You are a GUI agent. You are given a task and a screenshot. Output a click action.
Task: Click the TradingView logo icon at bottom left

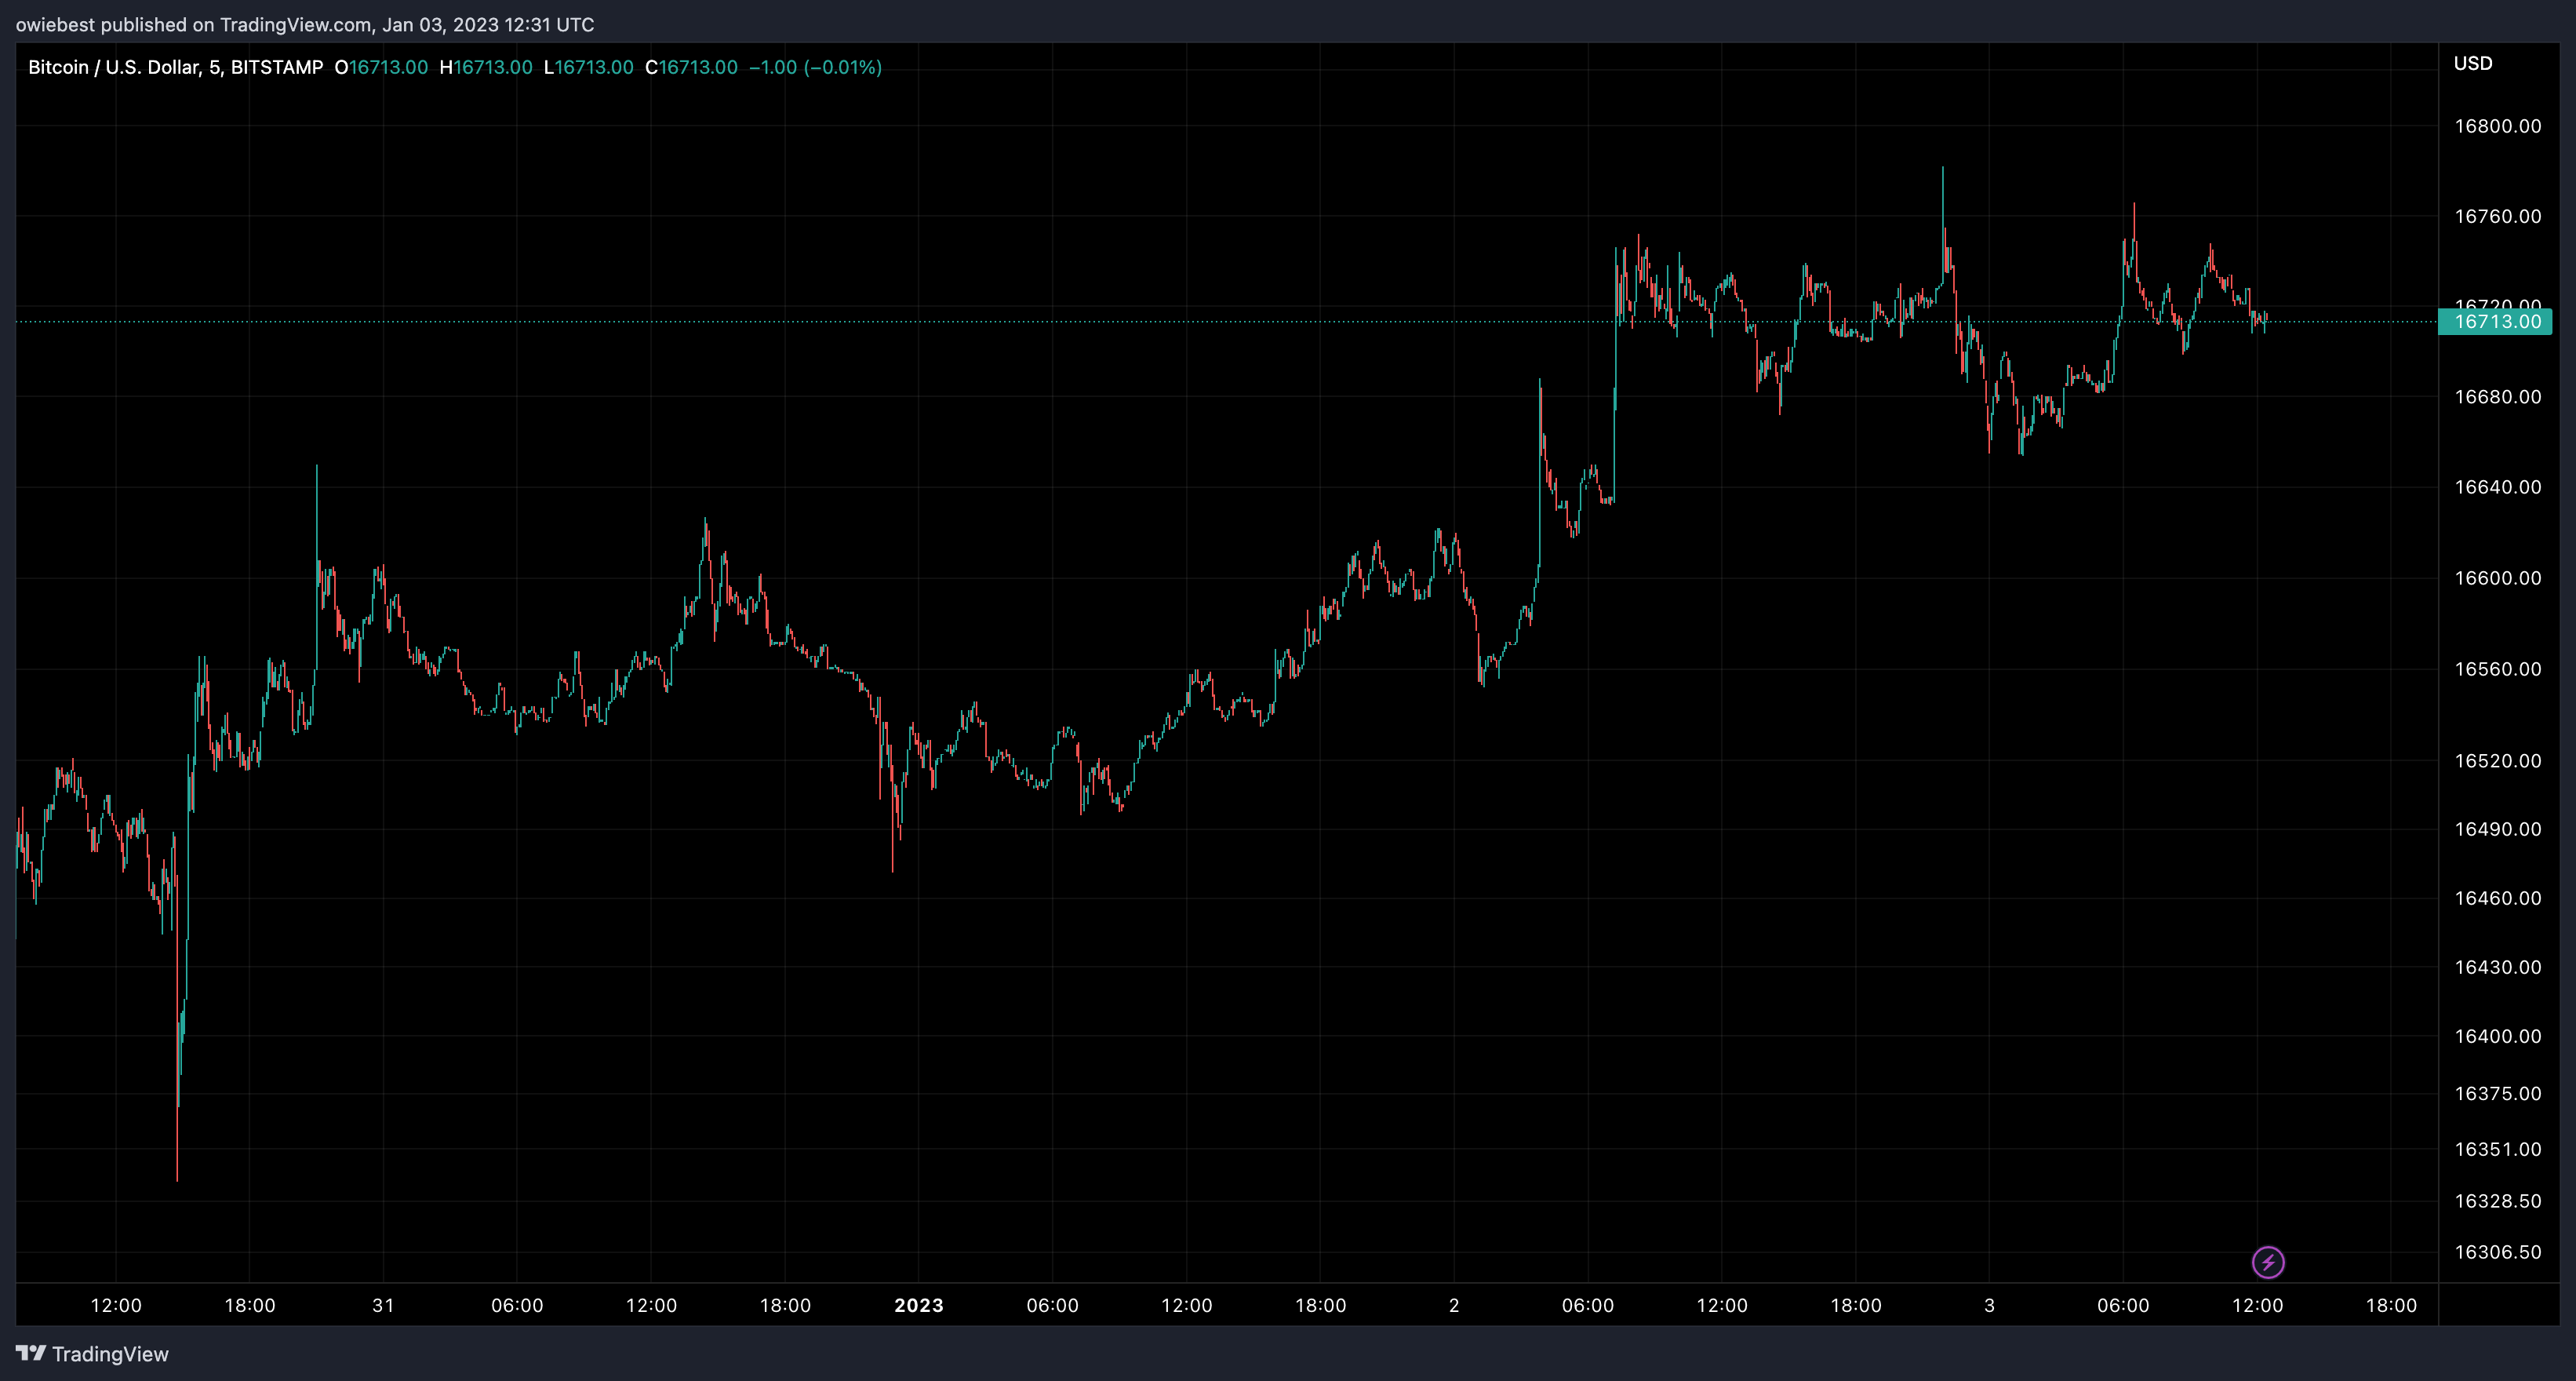30,1353
